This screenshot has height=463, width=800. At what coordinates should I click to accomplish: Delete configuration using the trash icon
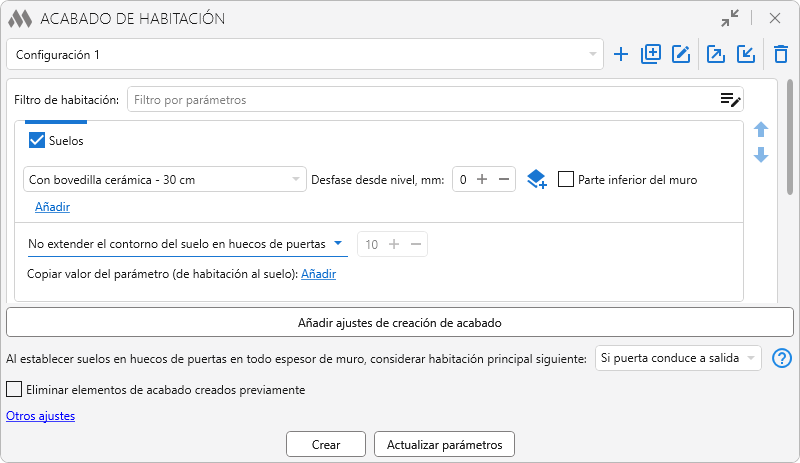pos(781,55)
